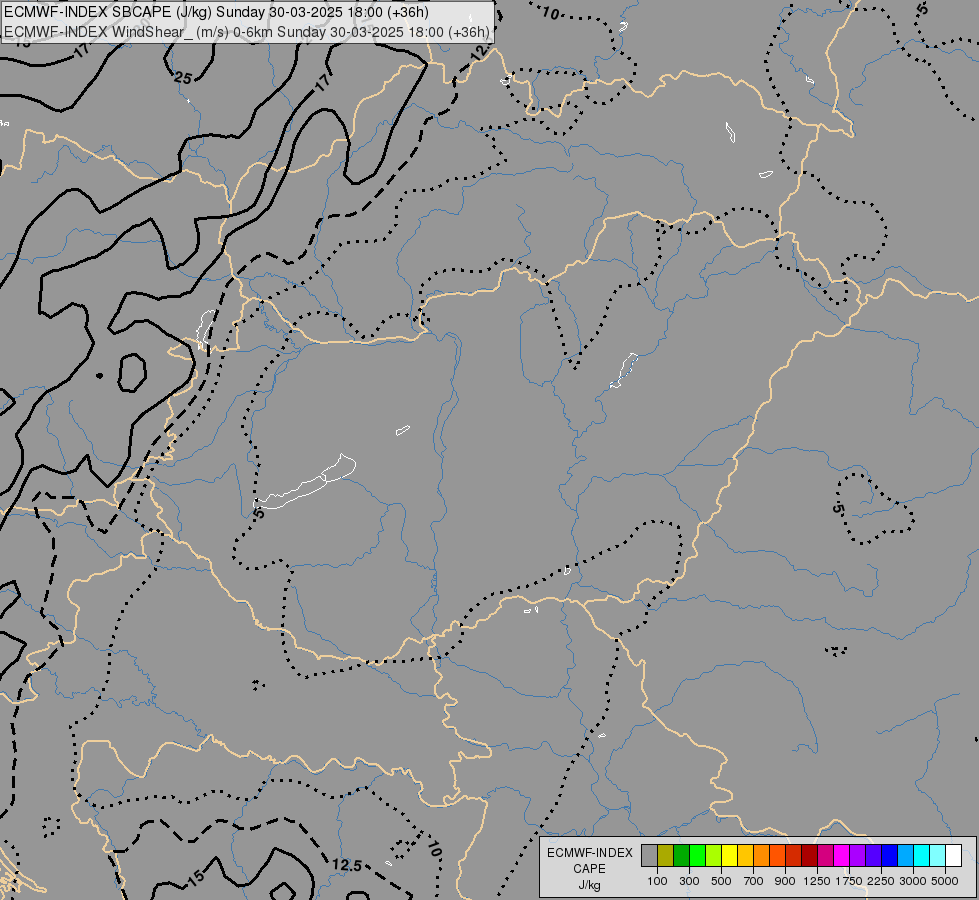This screenshot has height=900, width=979.
Task: Click the WindShear 0-6km title line
Action: tap(247, 32)
